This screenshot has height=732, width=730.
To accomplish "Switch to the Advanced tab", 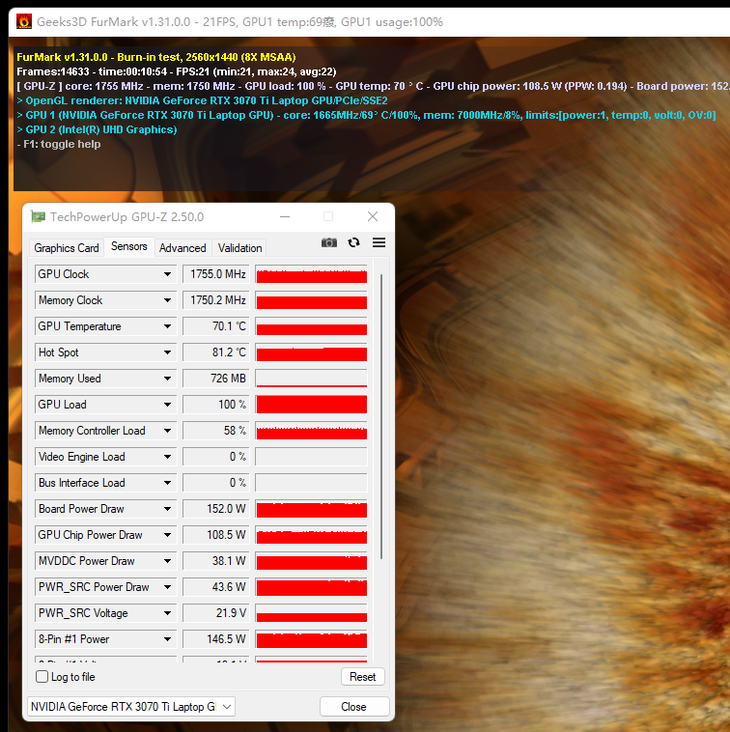I will [x=182, y=248].
